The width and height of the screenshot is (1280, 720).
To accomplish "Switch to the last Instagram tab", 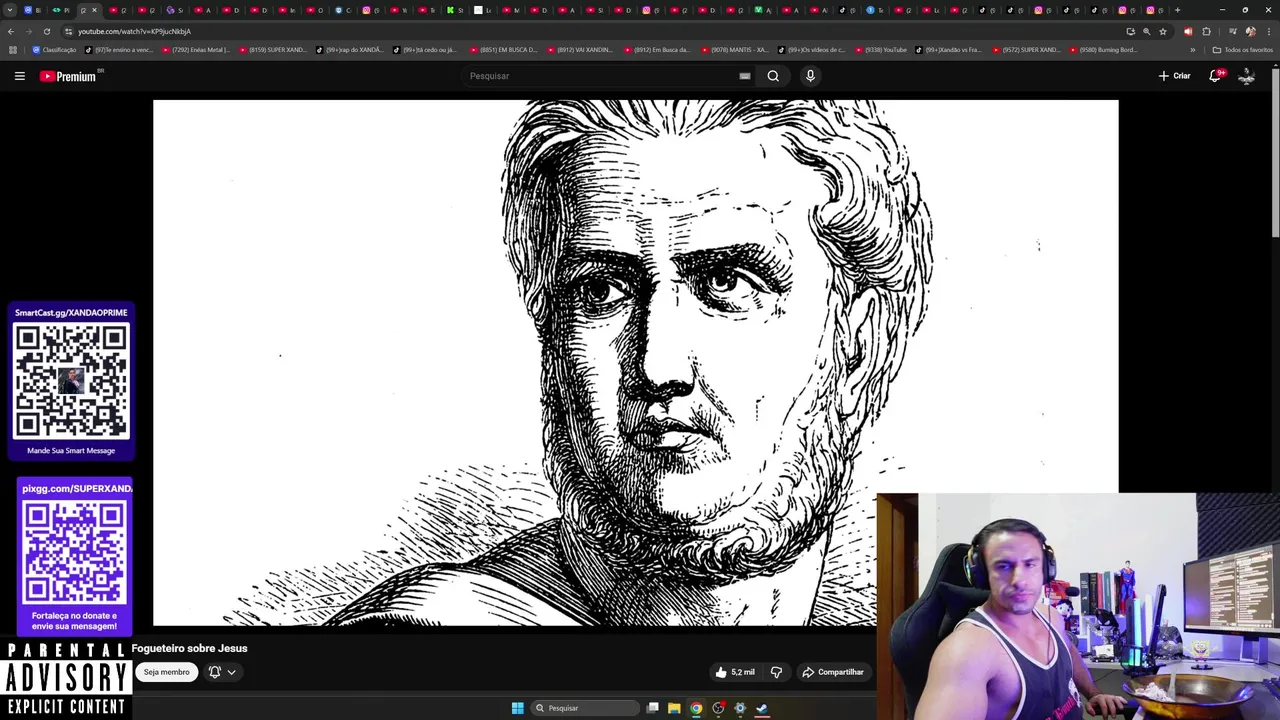I will 1155,10.
